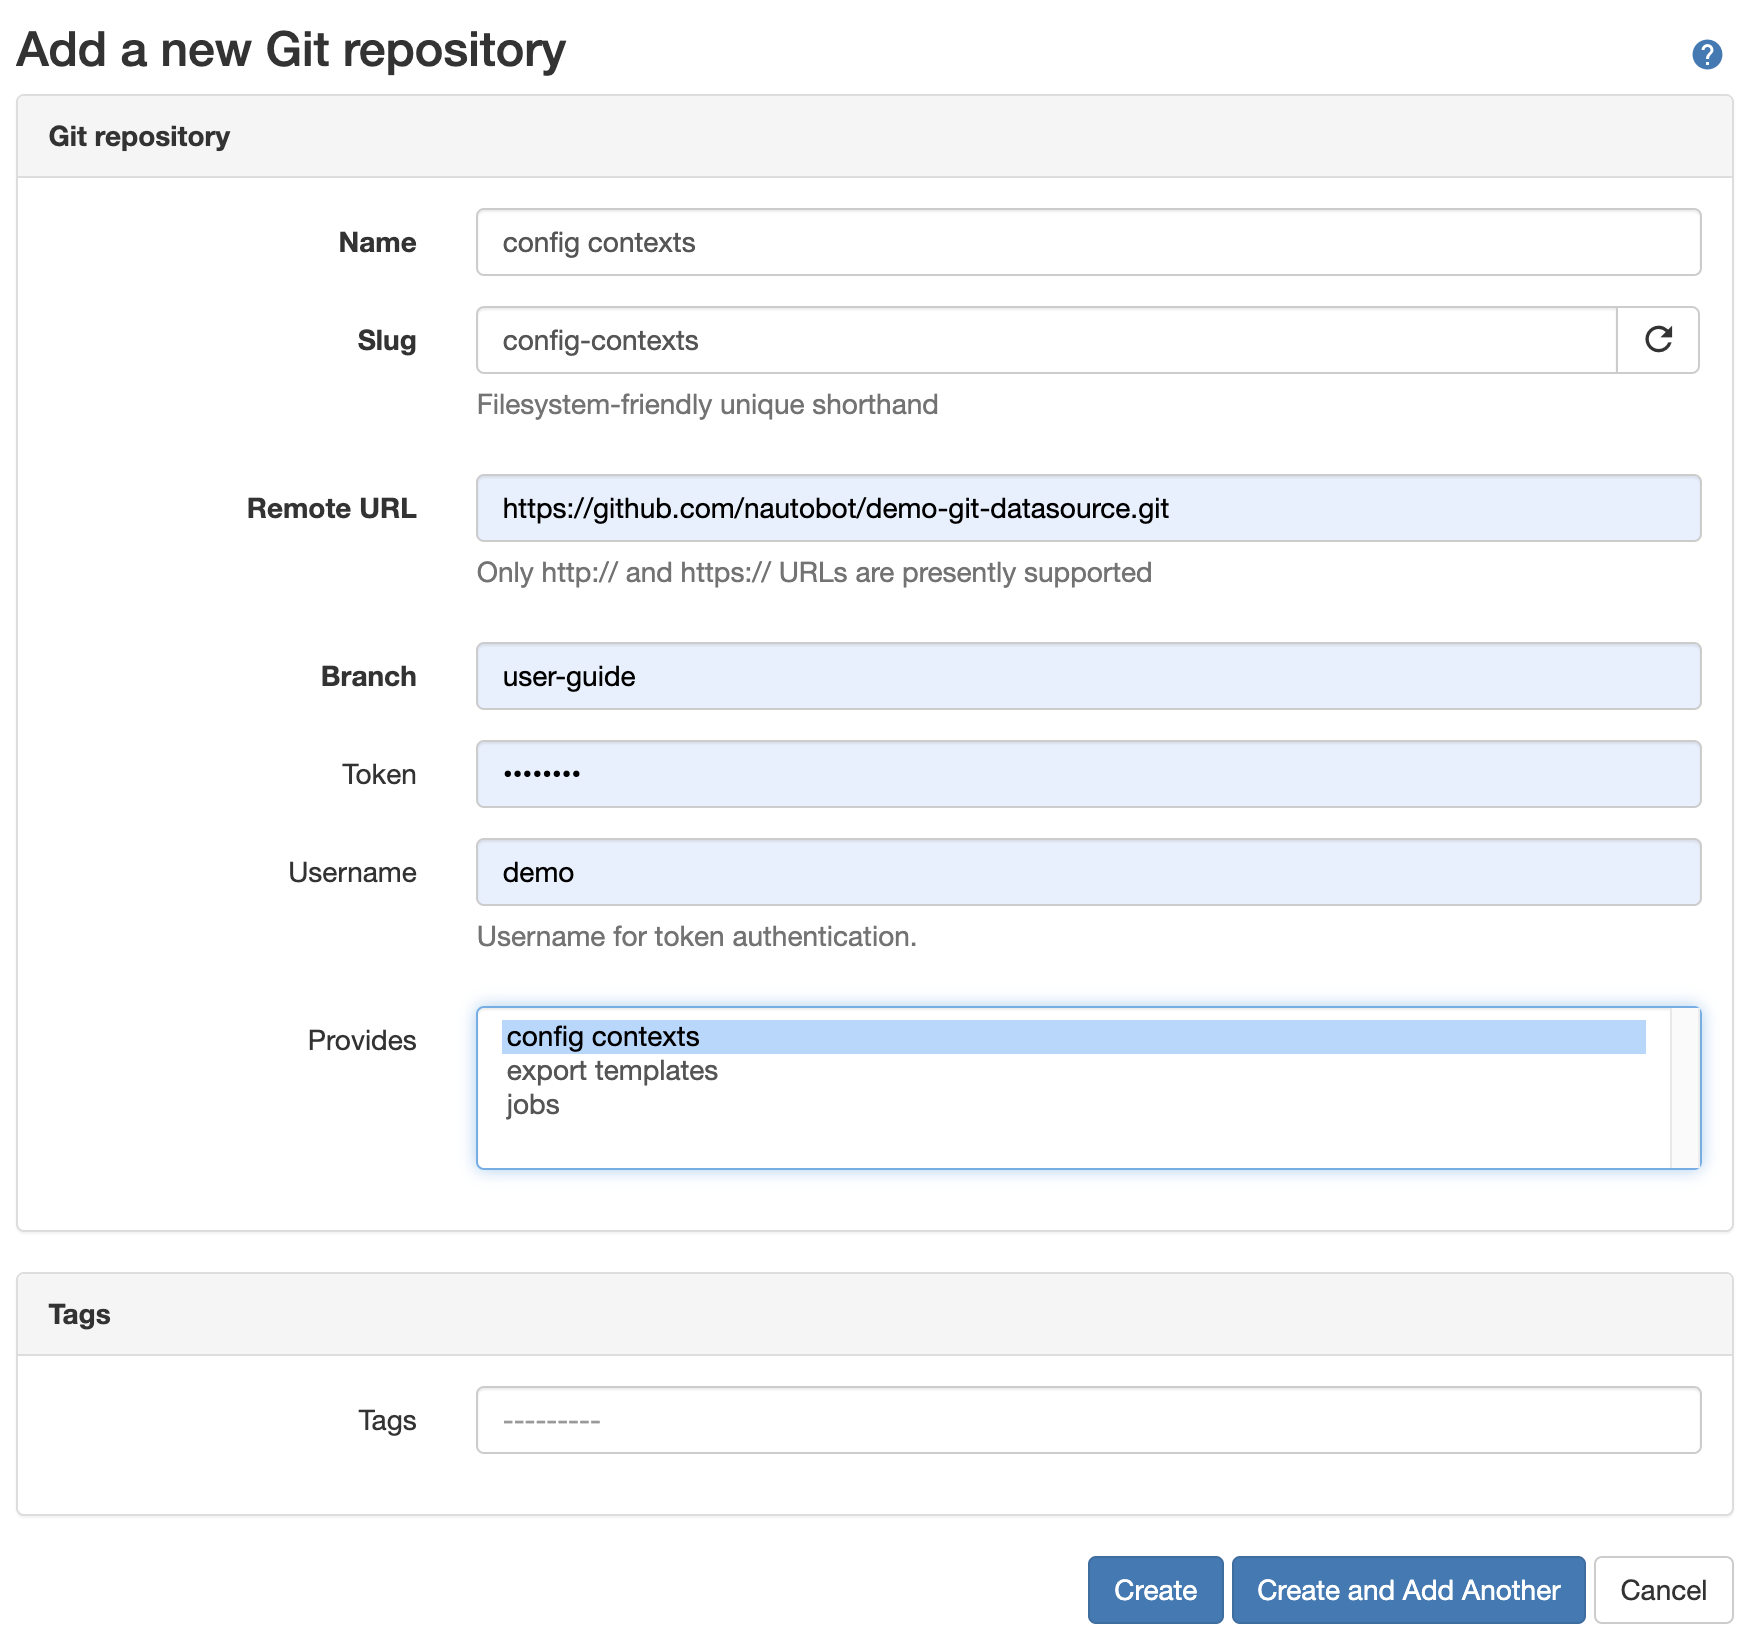Edit the Remote URL field
The height and width of the screenshot is (1644, 1752).
(1088, 508)
